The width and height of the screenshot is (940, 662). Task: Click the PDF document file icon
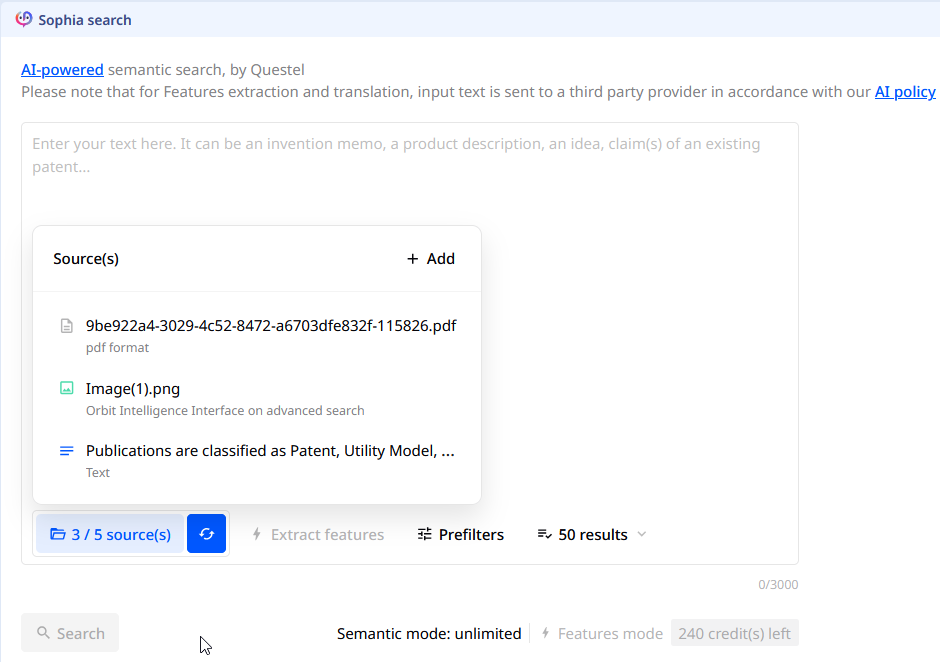[67, 326]
